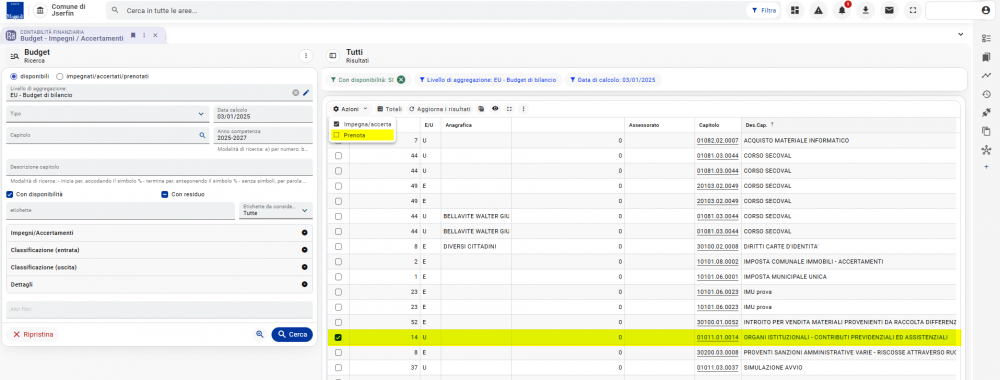
Task: Bookmark the Budget - Impegni / Accertamenti tab
Action: [133, 35]
